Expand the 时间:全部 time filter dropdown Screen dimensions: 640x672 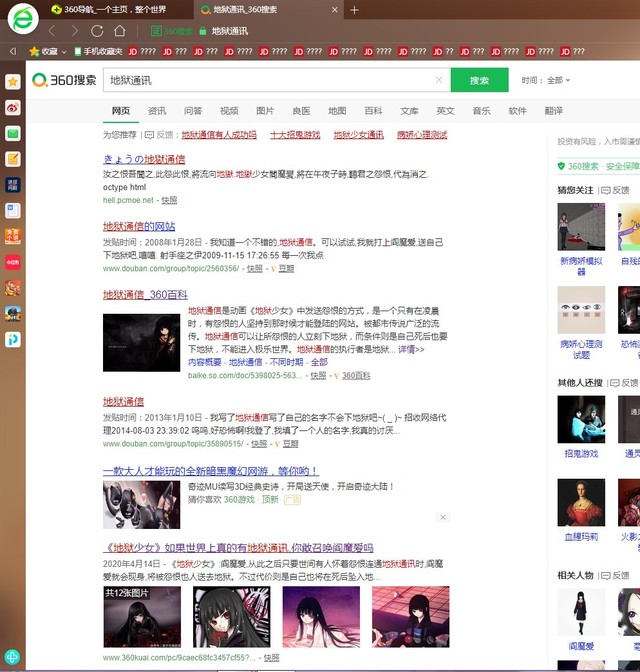coord(546,80)
